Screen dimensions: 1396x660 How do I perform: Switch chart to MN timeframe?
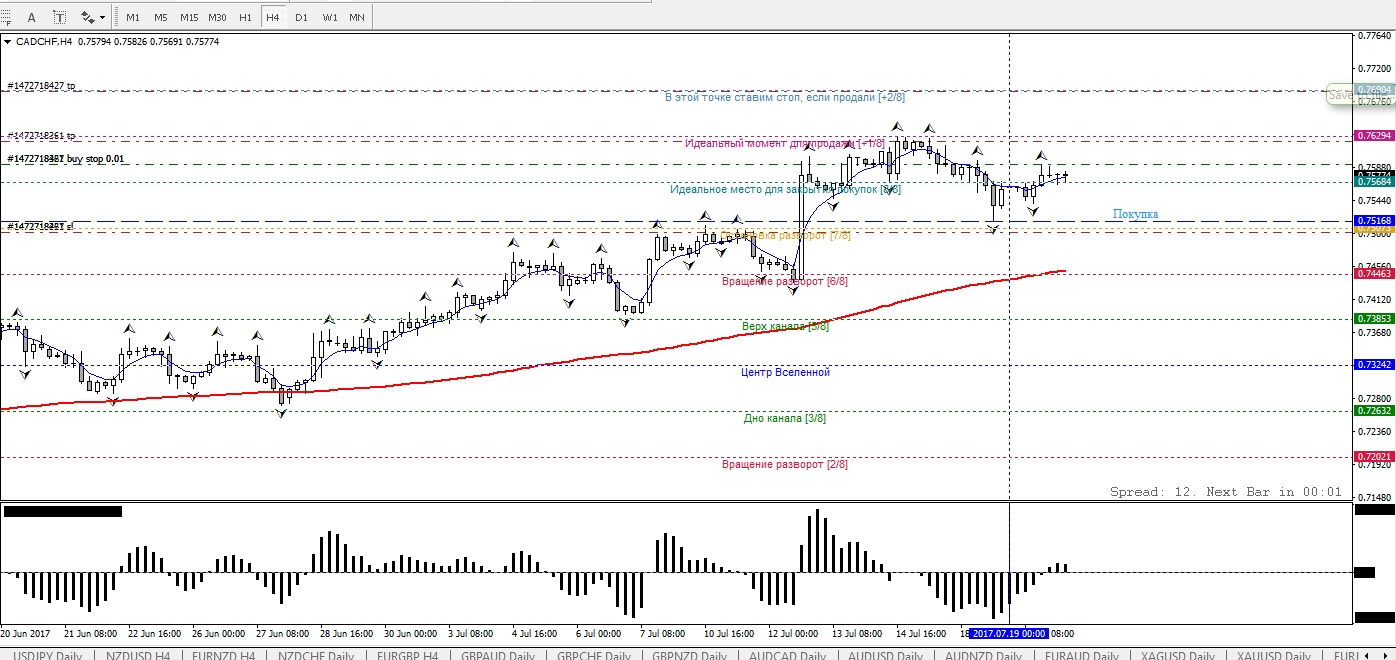357,17
